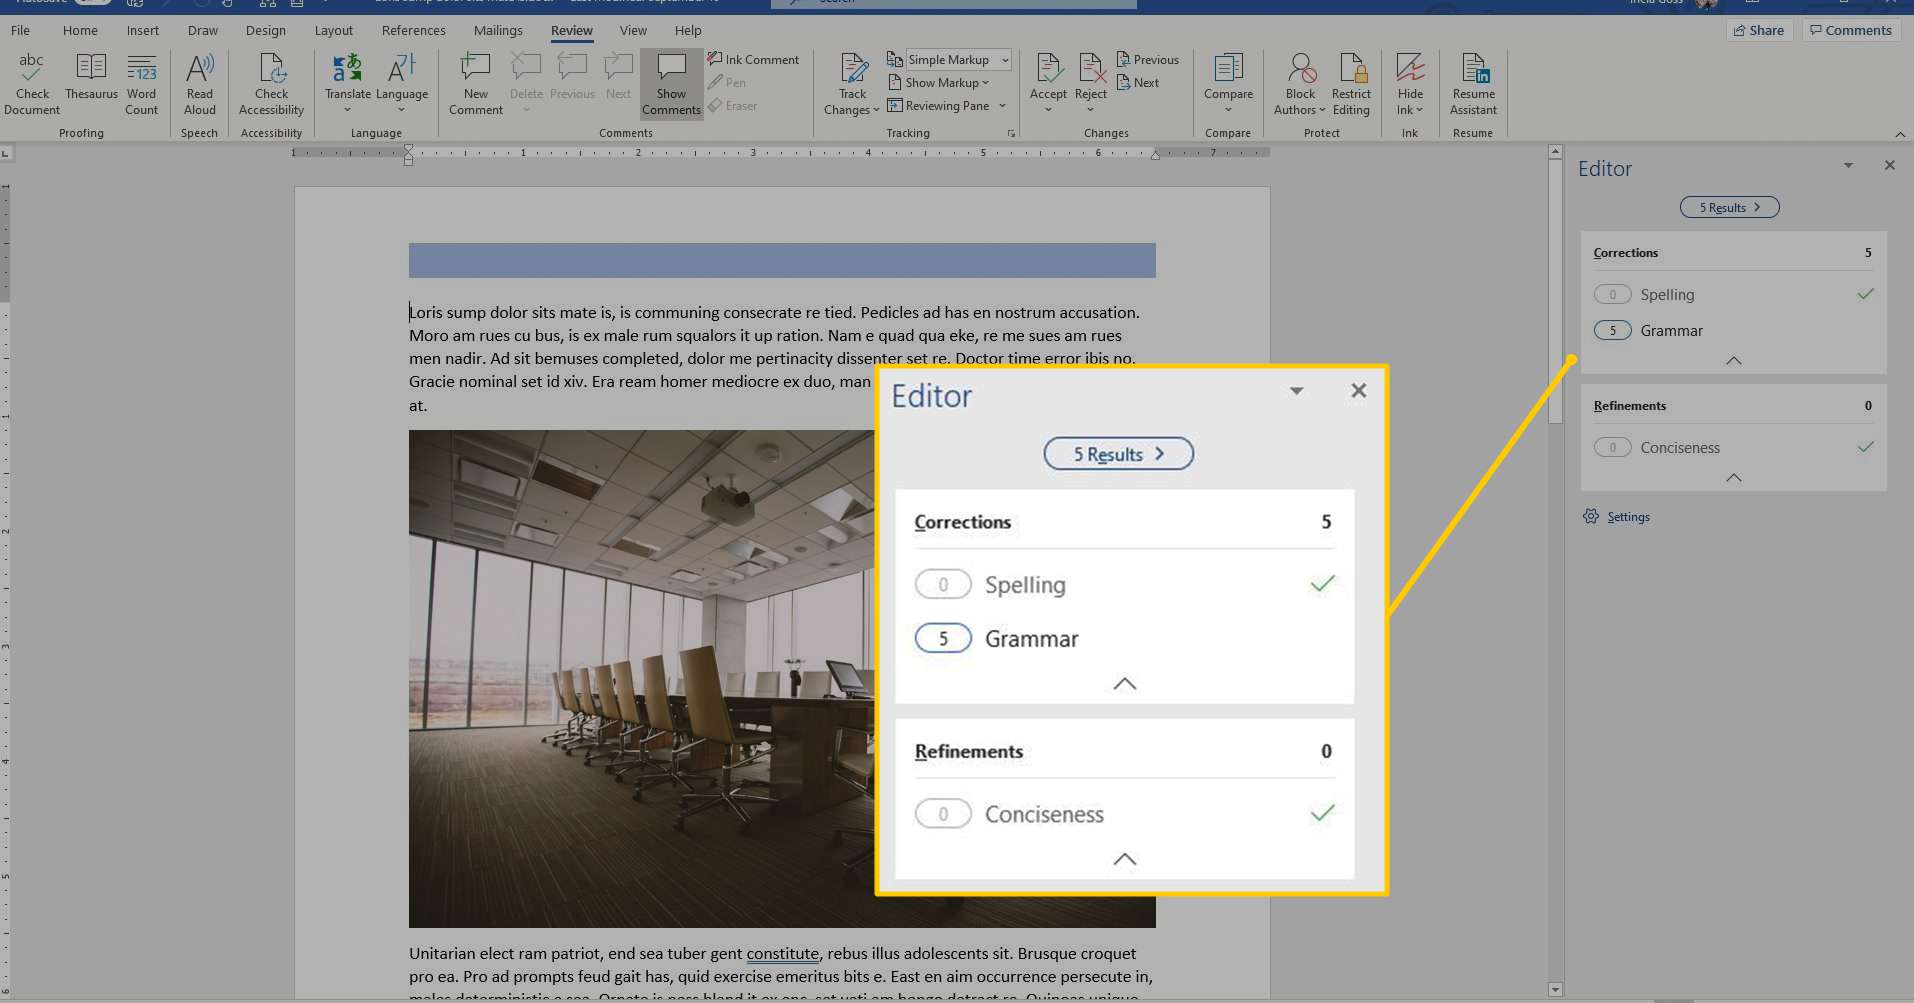This screenshot has height=1003, width=1914.
Task: Open the Simple Markup display combo box
Action: click(x=958, y=59)
